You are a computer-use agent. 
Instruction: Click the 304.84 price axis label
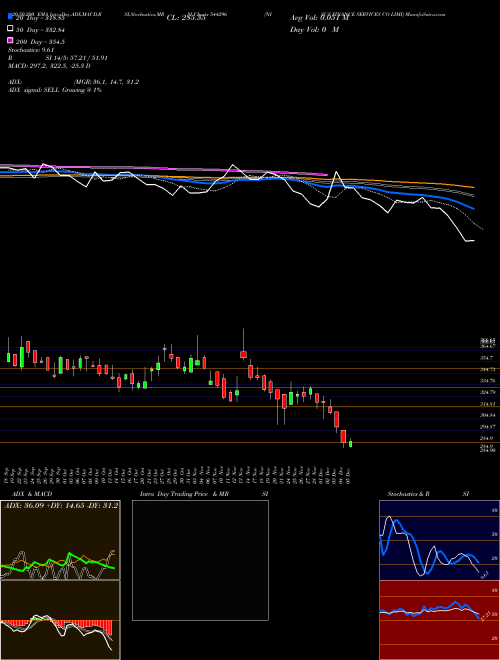pos(488,415)
